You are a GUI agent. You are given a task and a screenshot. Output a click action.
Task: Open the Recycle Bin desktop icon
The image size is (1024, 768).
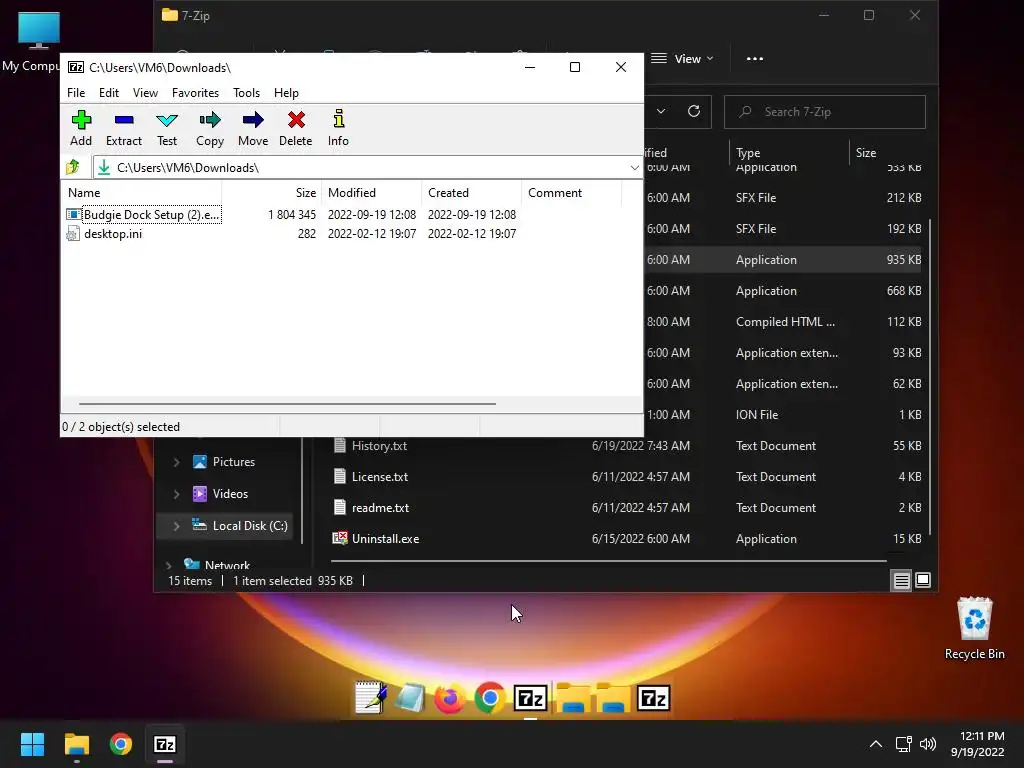pos(974,628)
